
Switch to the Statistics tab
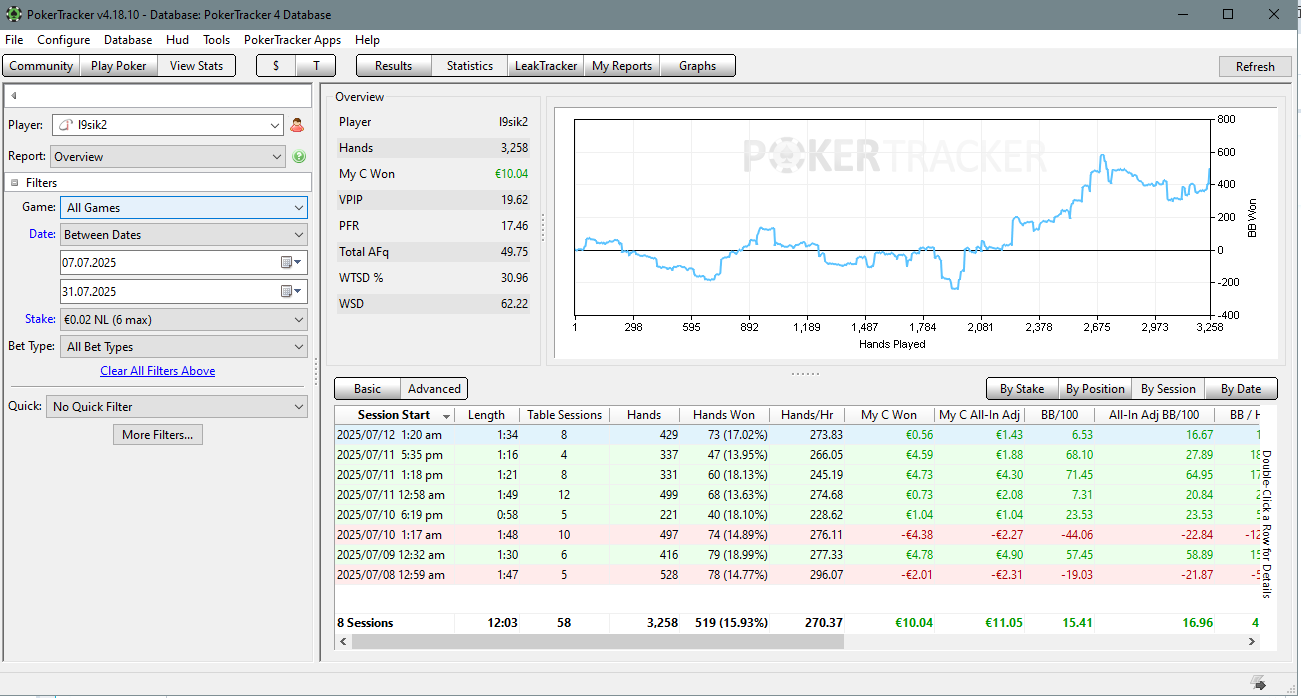470,66
